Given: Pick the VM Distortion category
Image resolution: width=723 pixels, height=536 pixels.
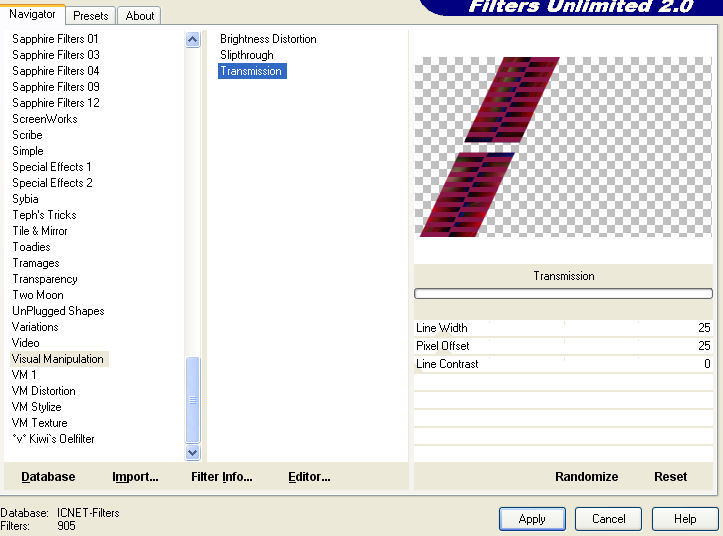Looking at the screenshot, I should 43,391.
